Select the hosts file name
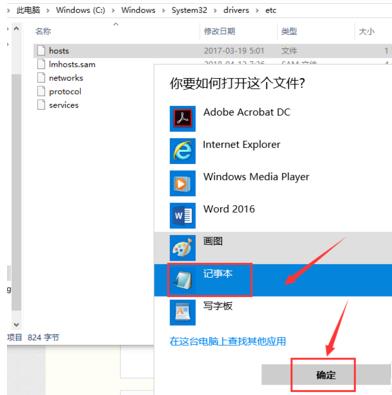Screen dimensions: 392x395 point(59,51)
